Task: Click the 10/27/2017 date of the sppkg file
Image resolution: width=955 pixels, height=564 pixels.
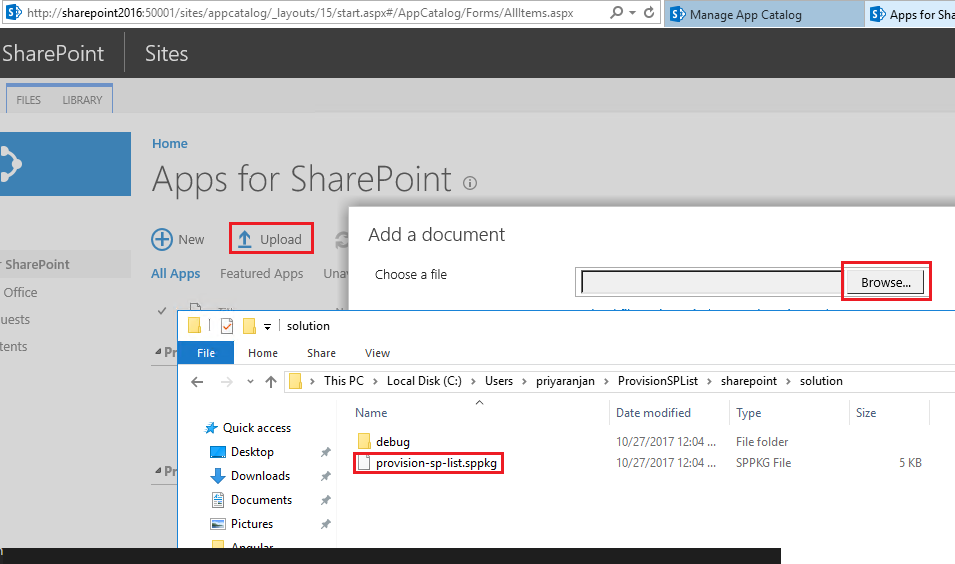Action: 665,463
